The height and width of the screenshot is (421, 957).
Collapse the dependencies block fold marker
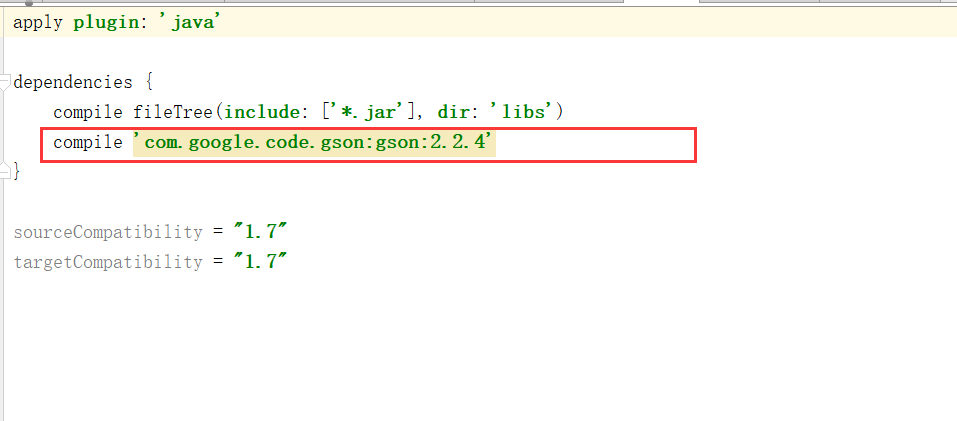pyautogui.click(x=5, y=81)
